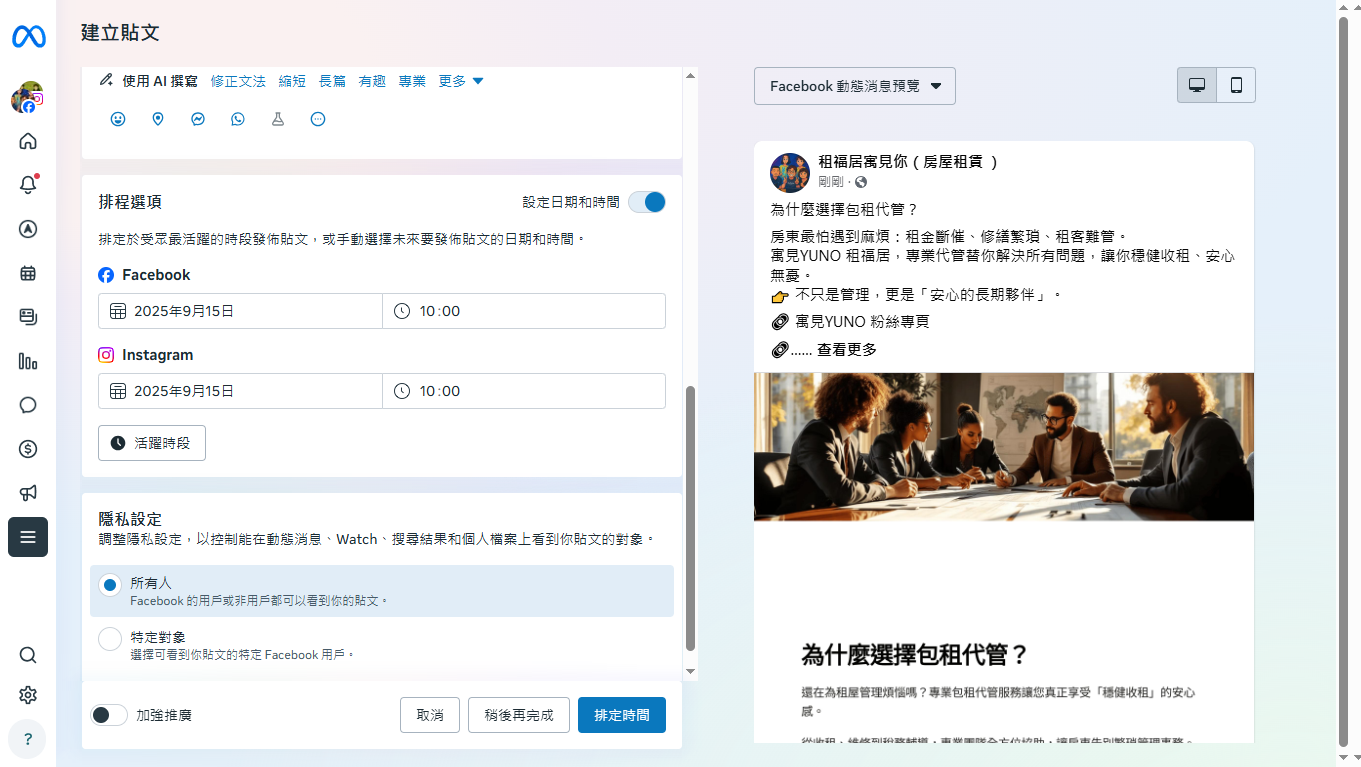Open the insights bar chart icon

[28, 361]
